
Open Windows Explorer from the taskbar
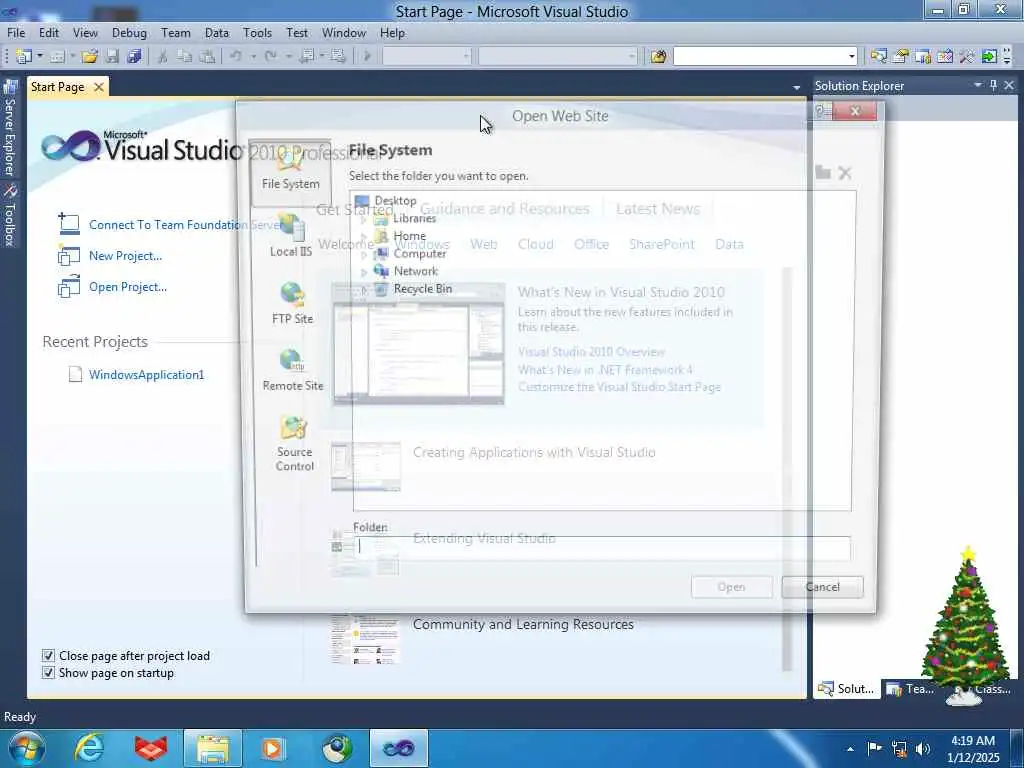click(213, 748)
